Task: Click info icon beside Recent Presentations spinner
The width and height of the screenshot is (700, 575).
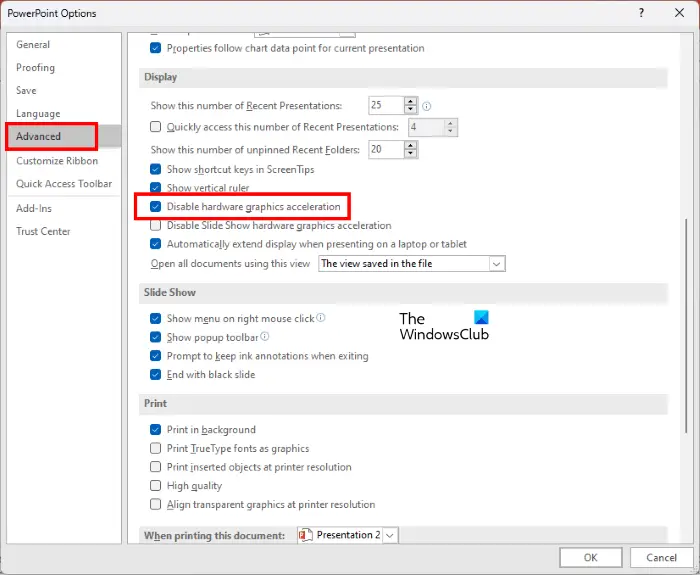Action: 427,106
